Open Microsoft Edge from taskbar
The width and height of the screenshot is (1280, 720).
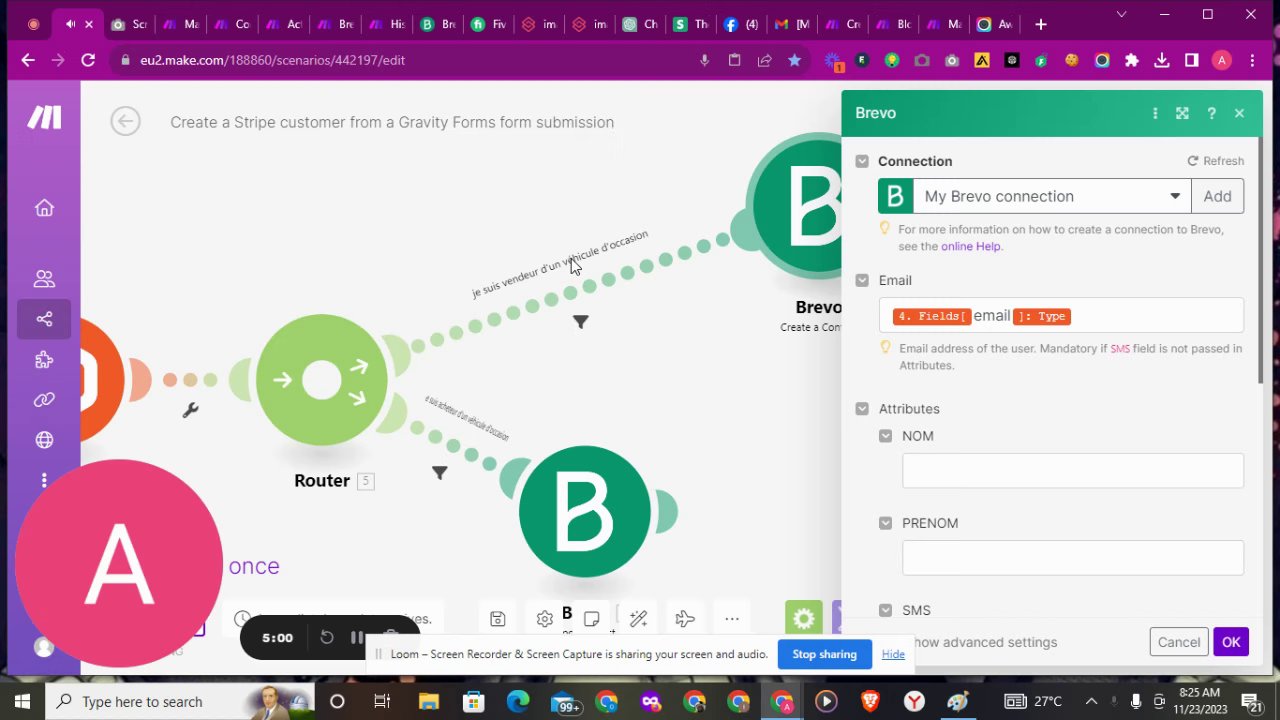click(517, 701)
